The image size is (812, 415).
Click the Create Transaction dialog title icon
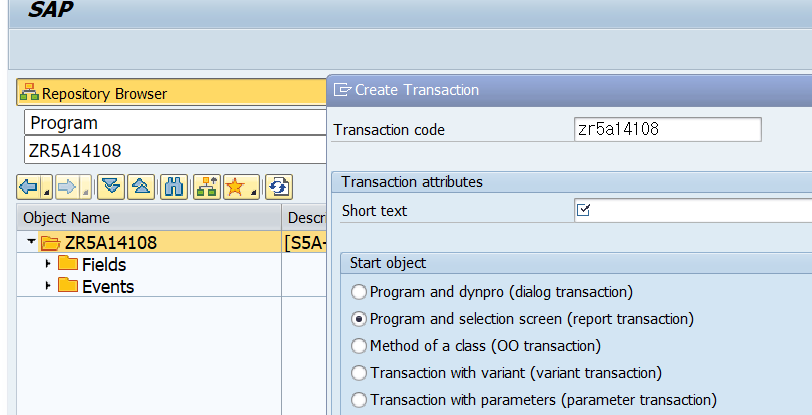342,90
